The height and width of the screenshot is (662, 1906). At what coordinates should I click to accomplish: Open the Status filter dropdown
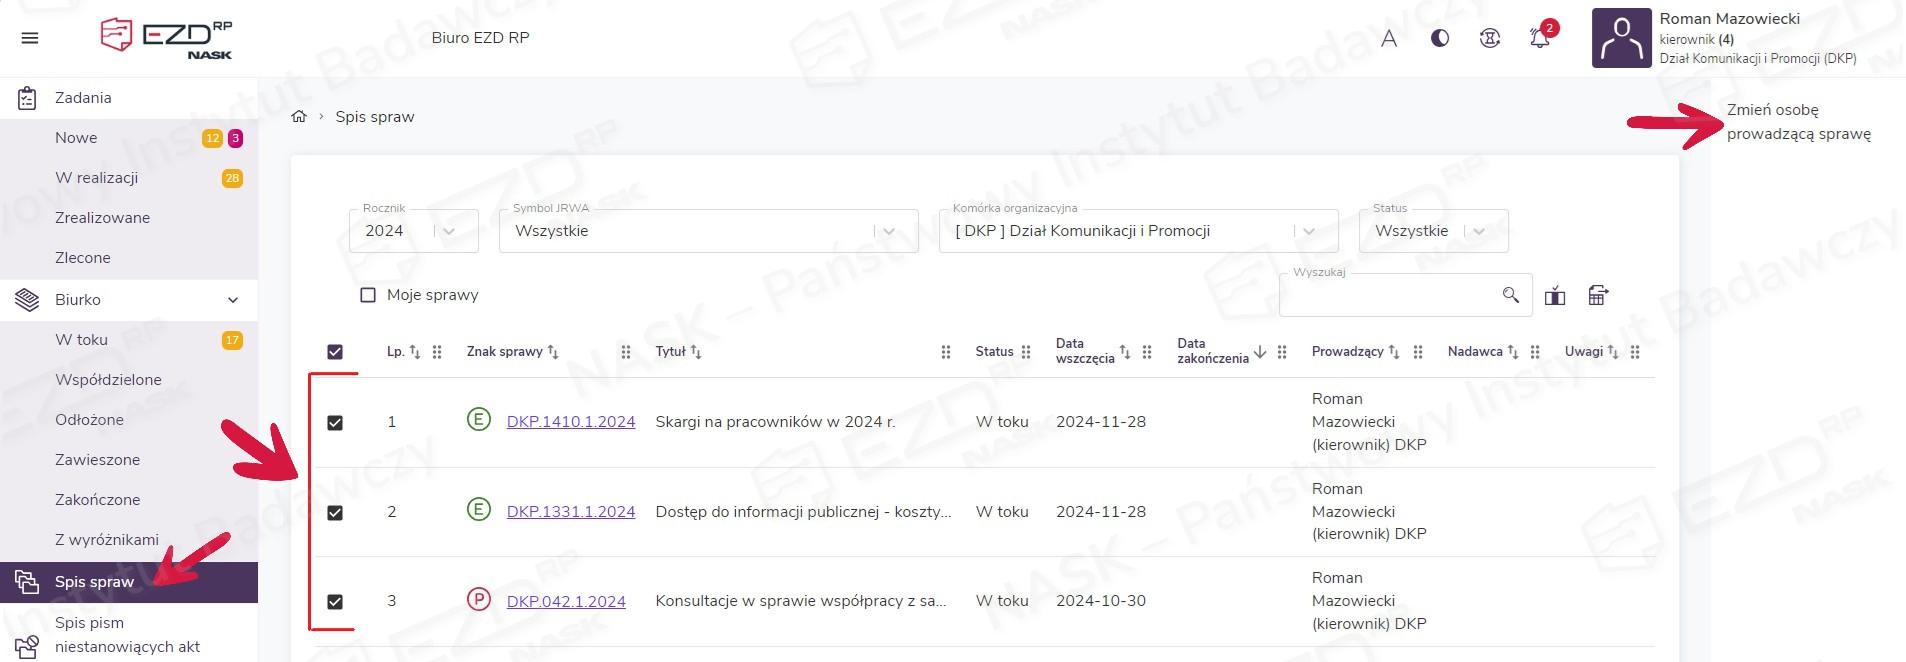pyautogui.click(x=1432, y=231)
